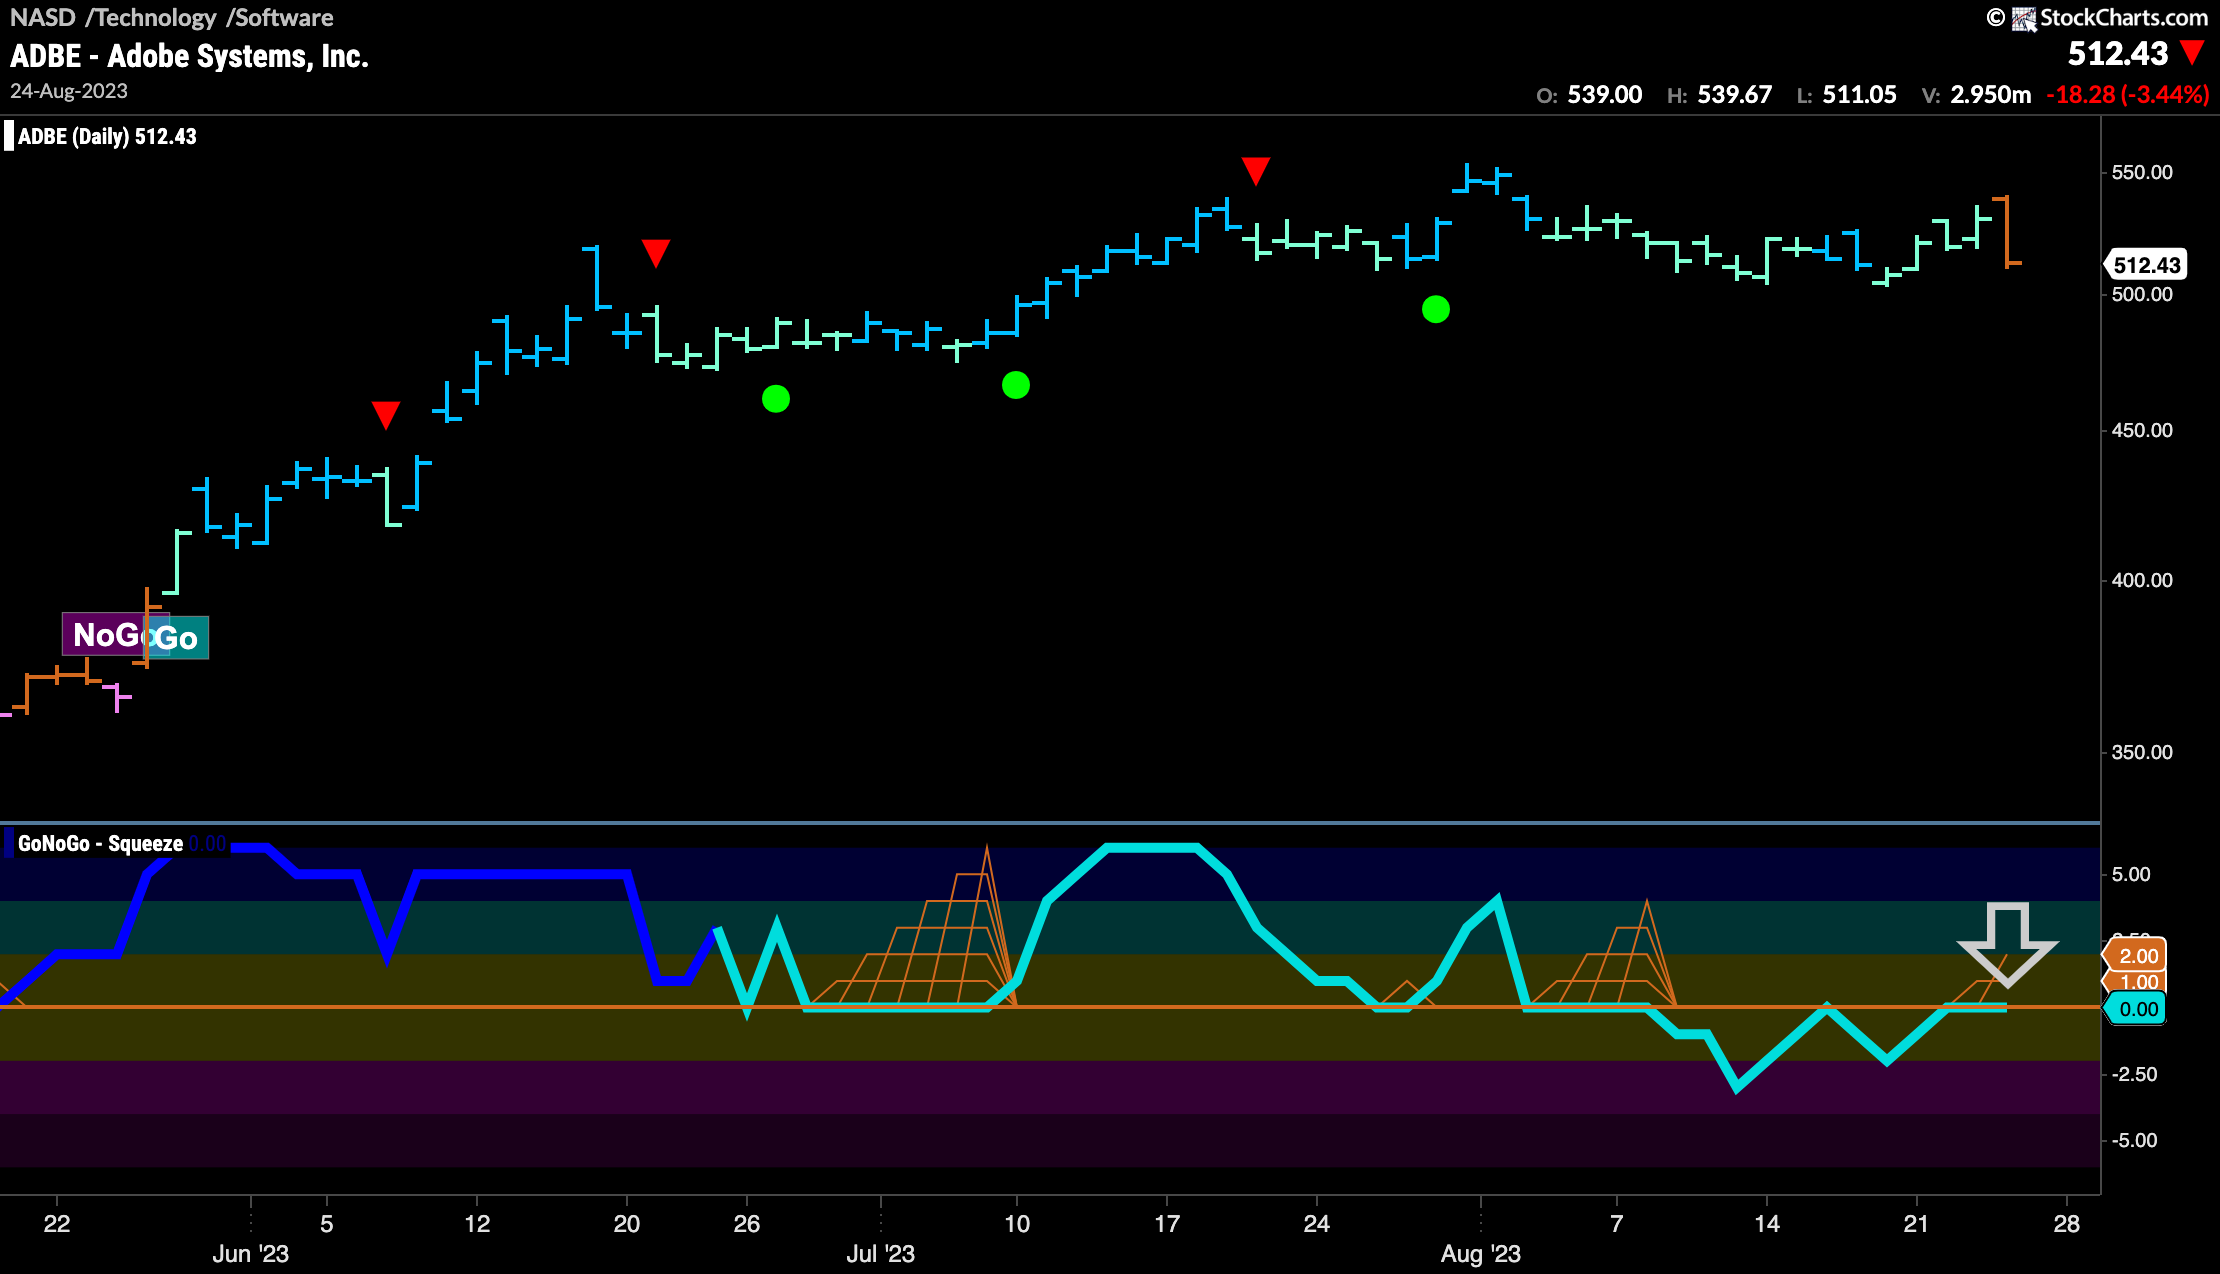Click the last orange price bar on August 24
The image size is (2220, 1274).
tap(2007, 232)
